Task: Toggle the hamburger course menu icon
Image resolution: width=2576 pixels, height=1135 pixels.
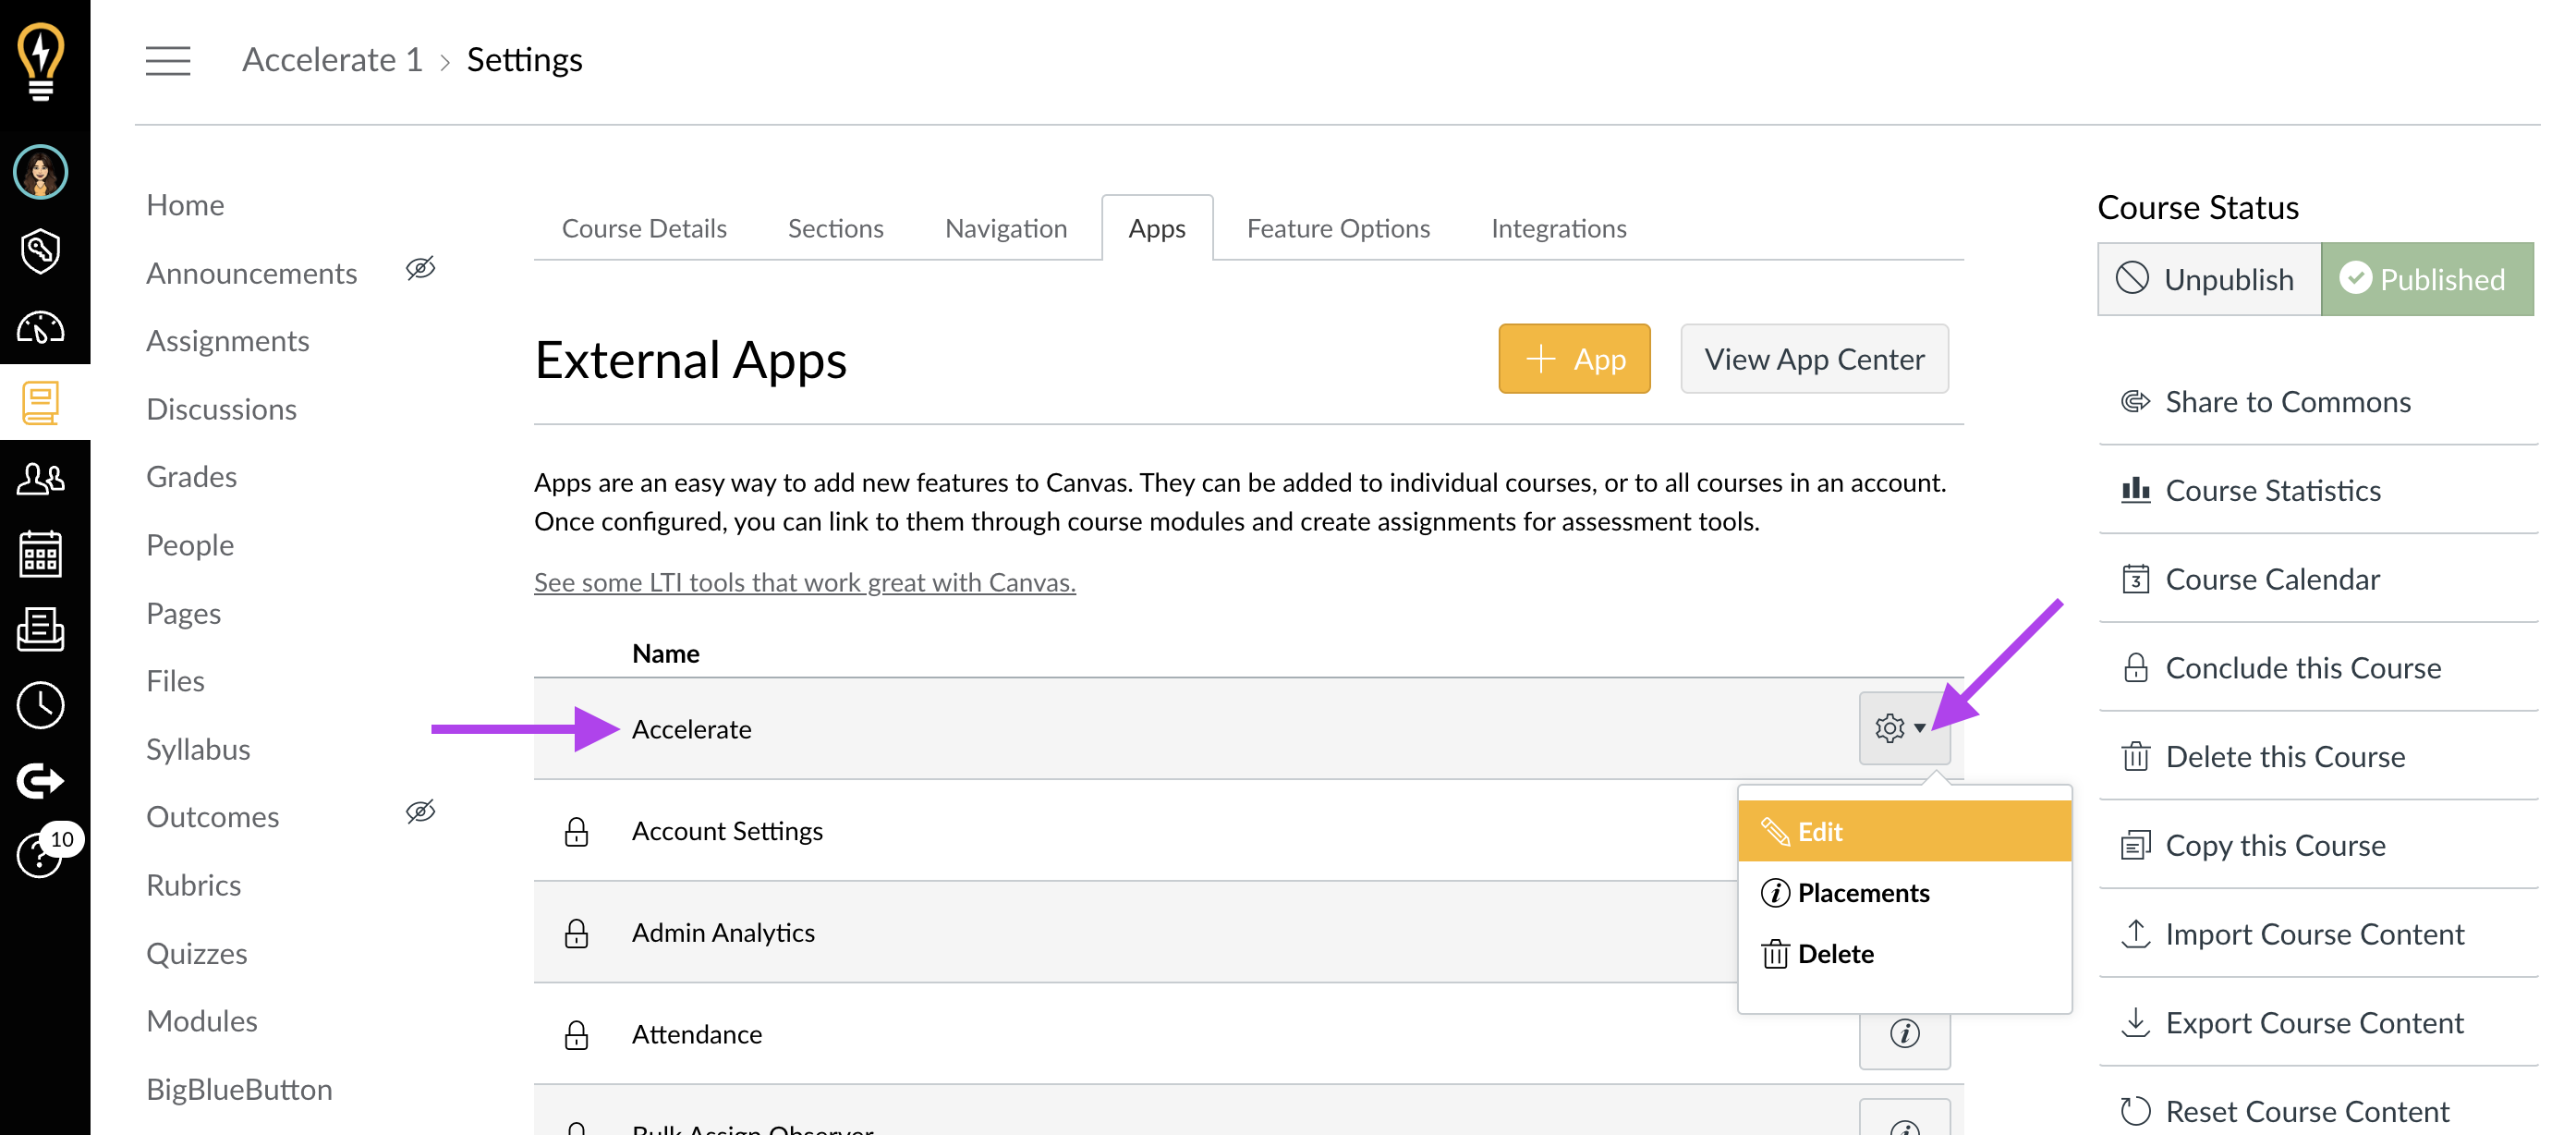Action: tap(168, 61)
